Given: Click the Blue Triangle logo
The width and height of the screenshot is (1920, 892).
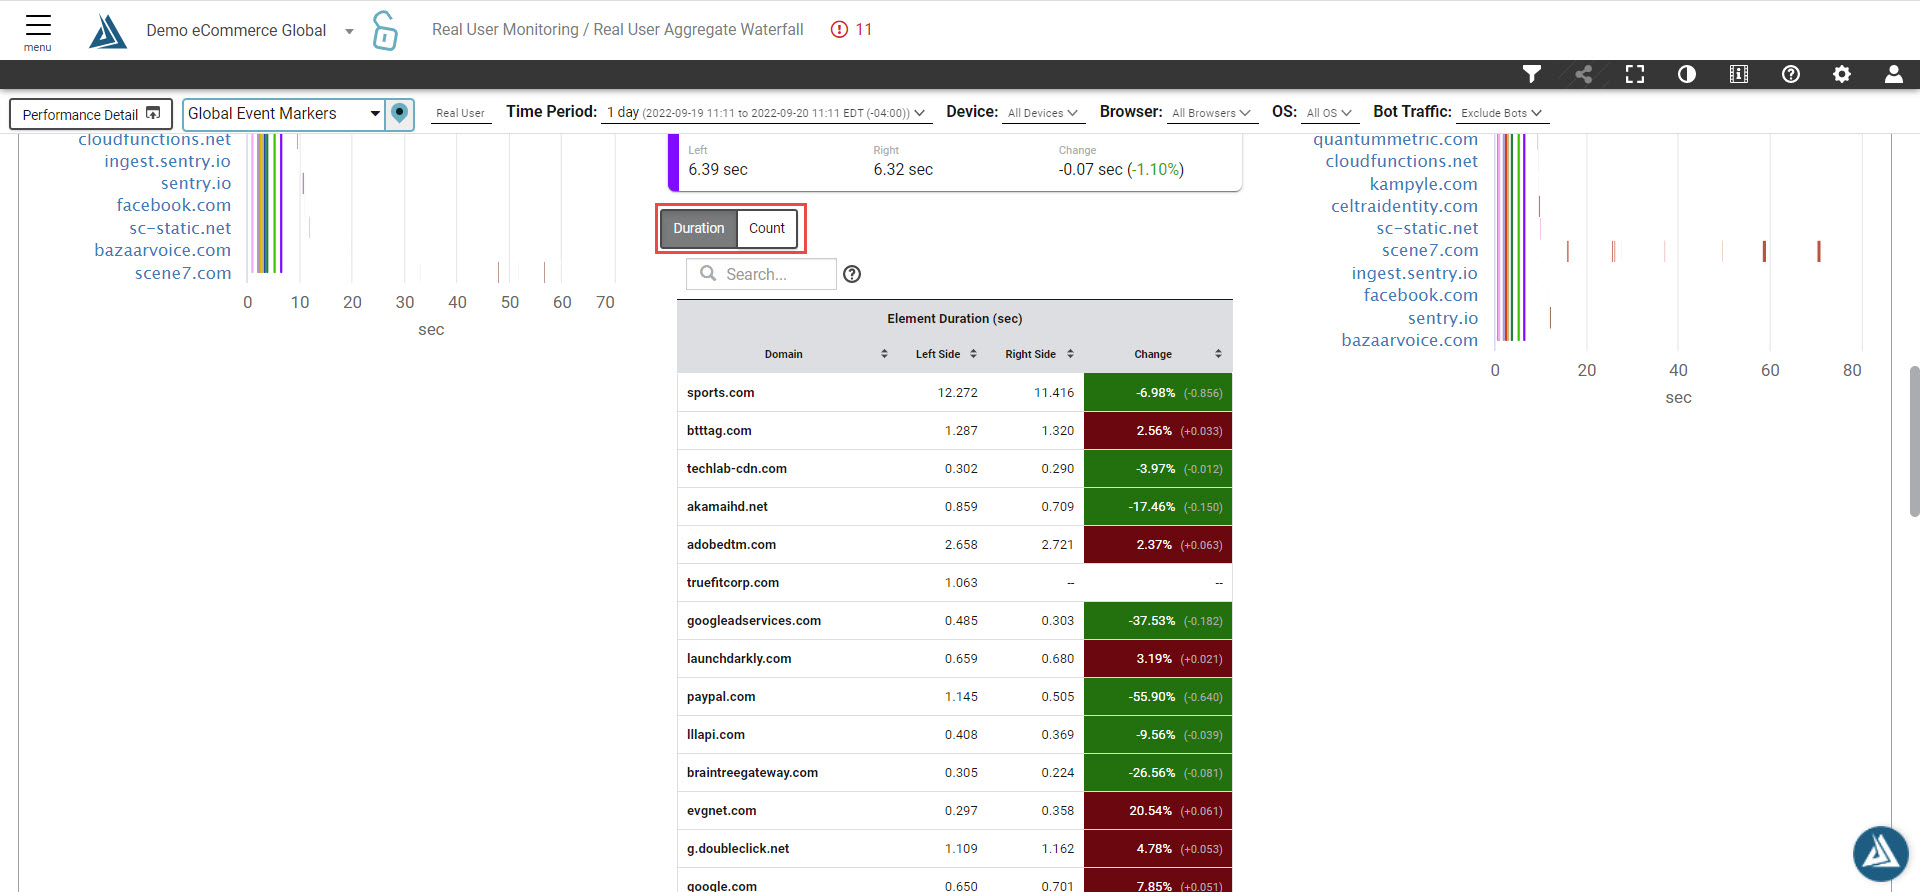Looking at the screenshot, I should click(108, 31).
